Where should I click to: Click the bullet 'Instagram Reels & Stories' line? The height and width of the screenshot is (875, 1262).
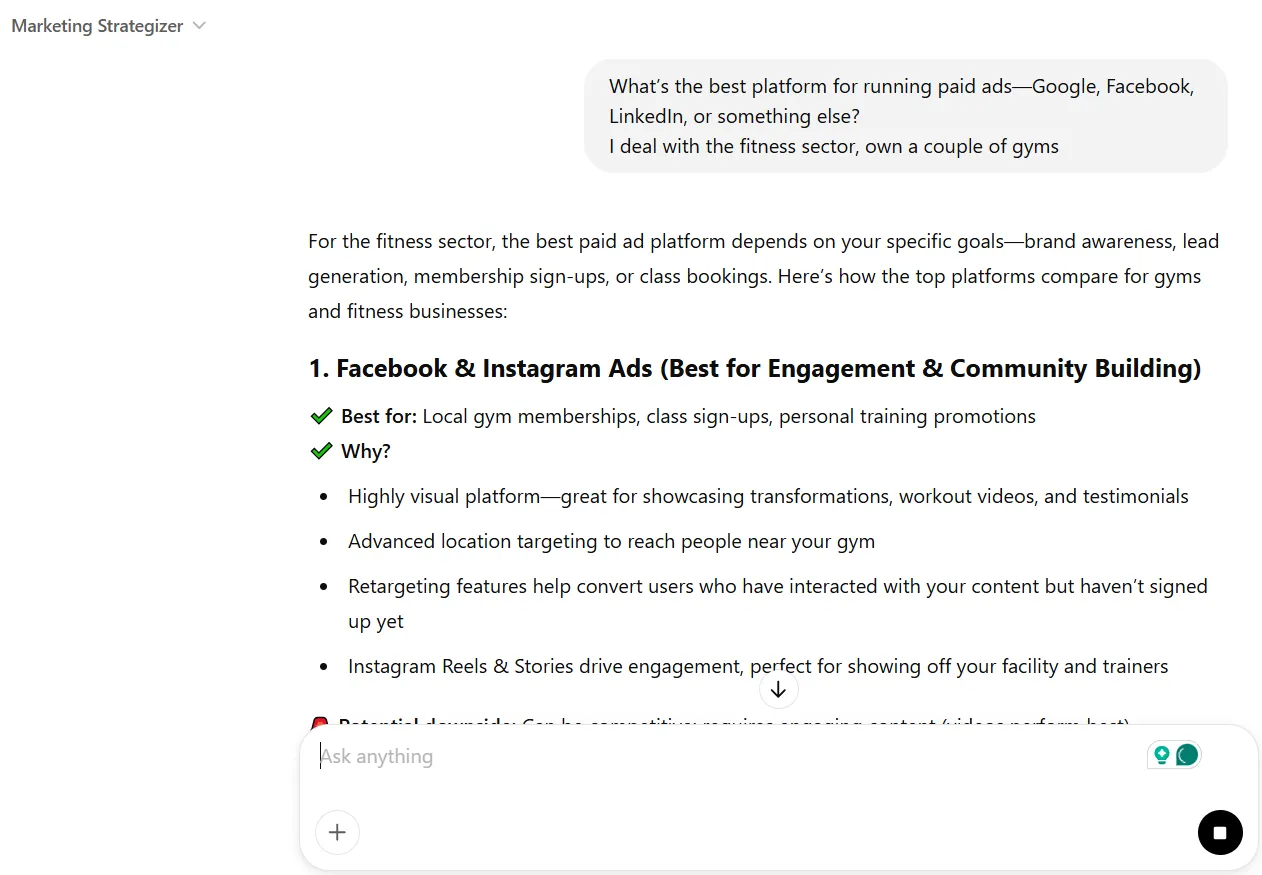[758, 666]
